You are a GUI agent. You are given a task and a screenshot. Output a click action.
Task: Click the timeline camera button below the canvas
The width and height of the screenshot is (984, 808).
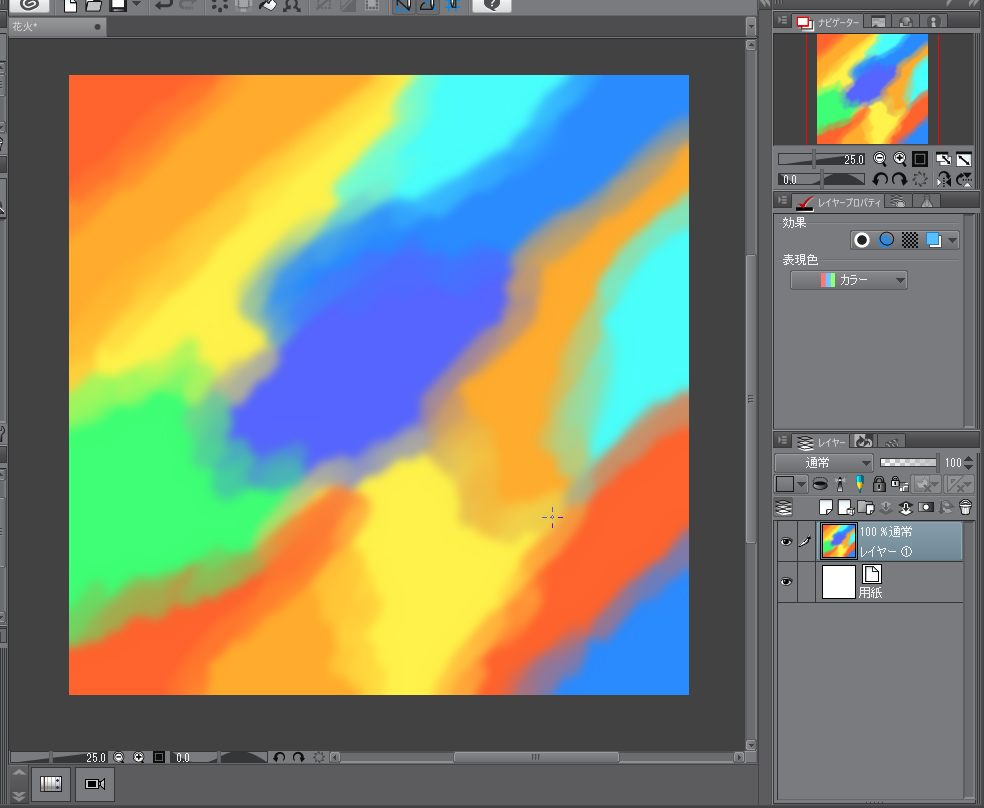coord(95,784)
